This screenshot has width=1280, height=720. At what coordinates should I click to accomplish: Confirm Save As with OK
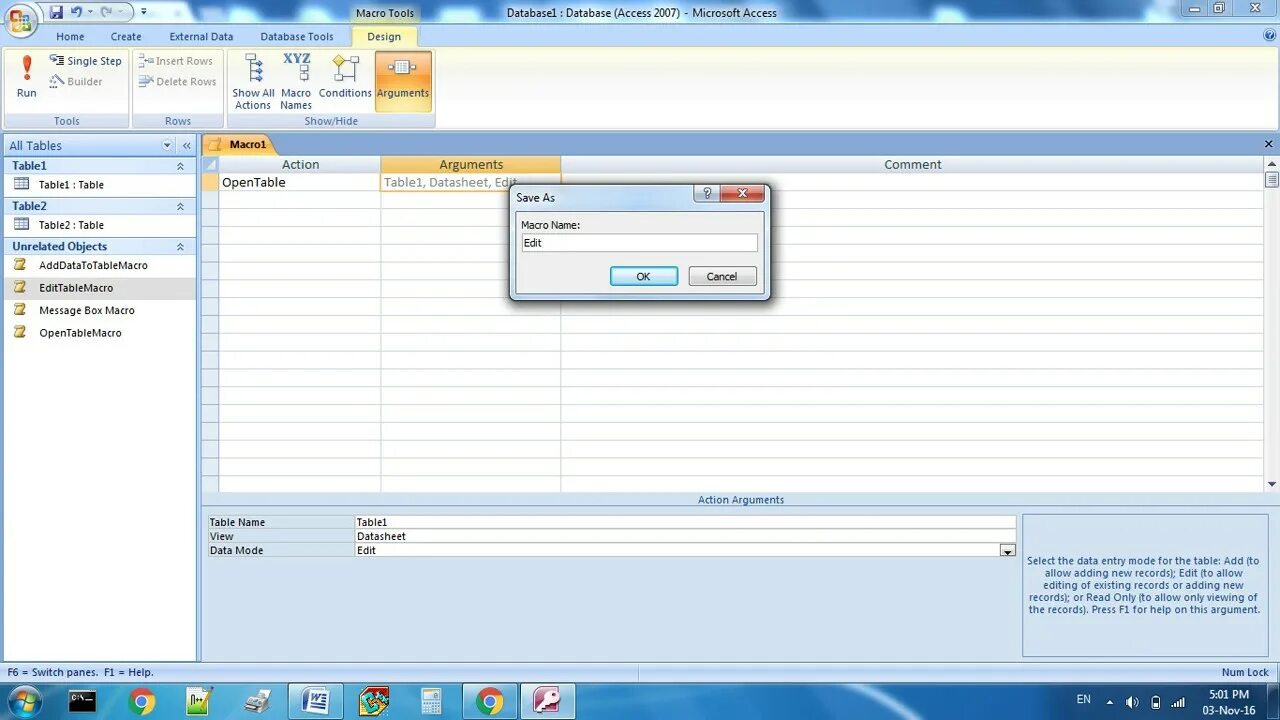(x=644, y=277)
